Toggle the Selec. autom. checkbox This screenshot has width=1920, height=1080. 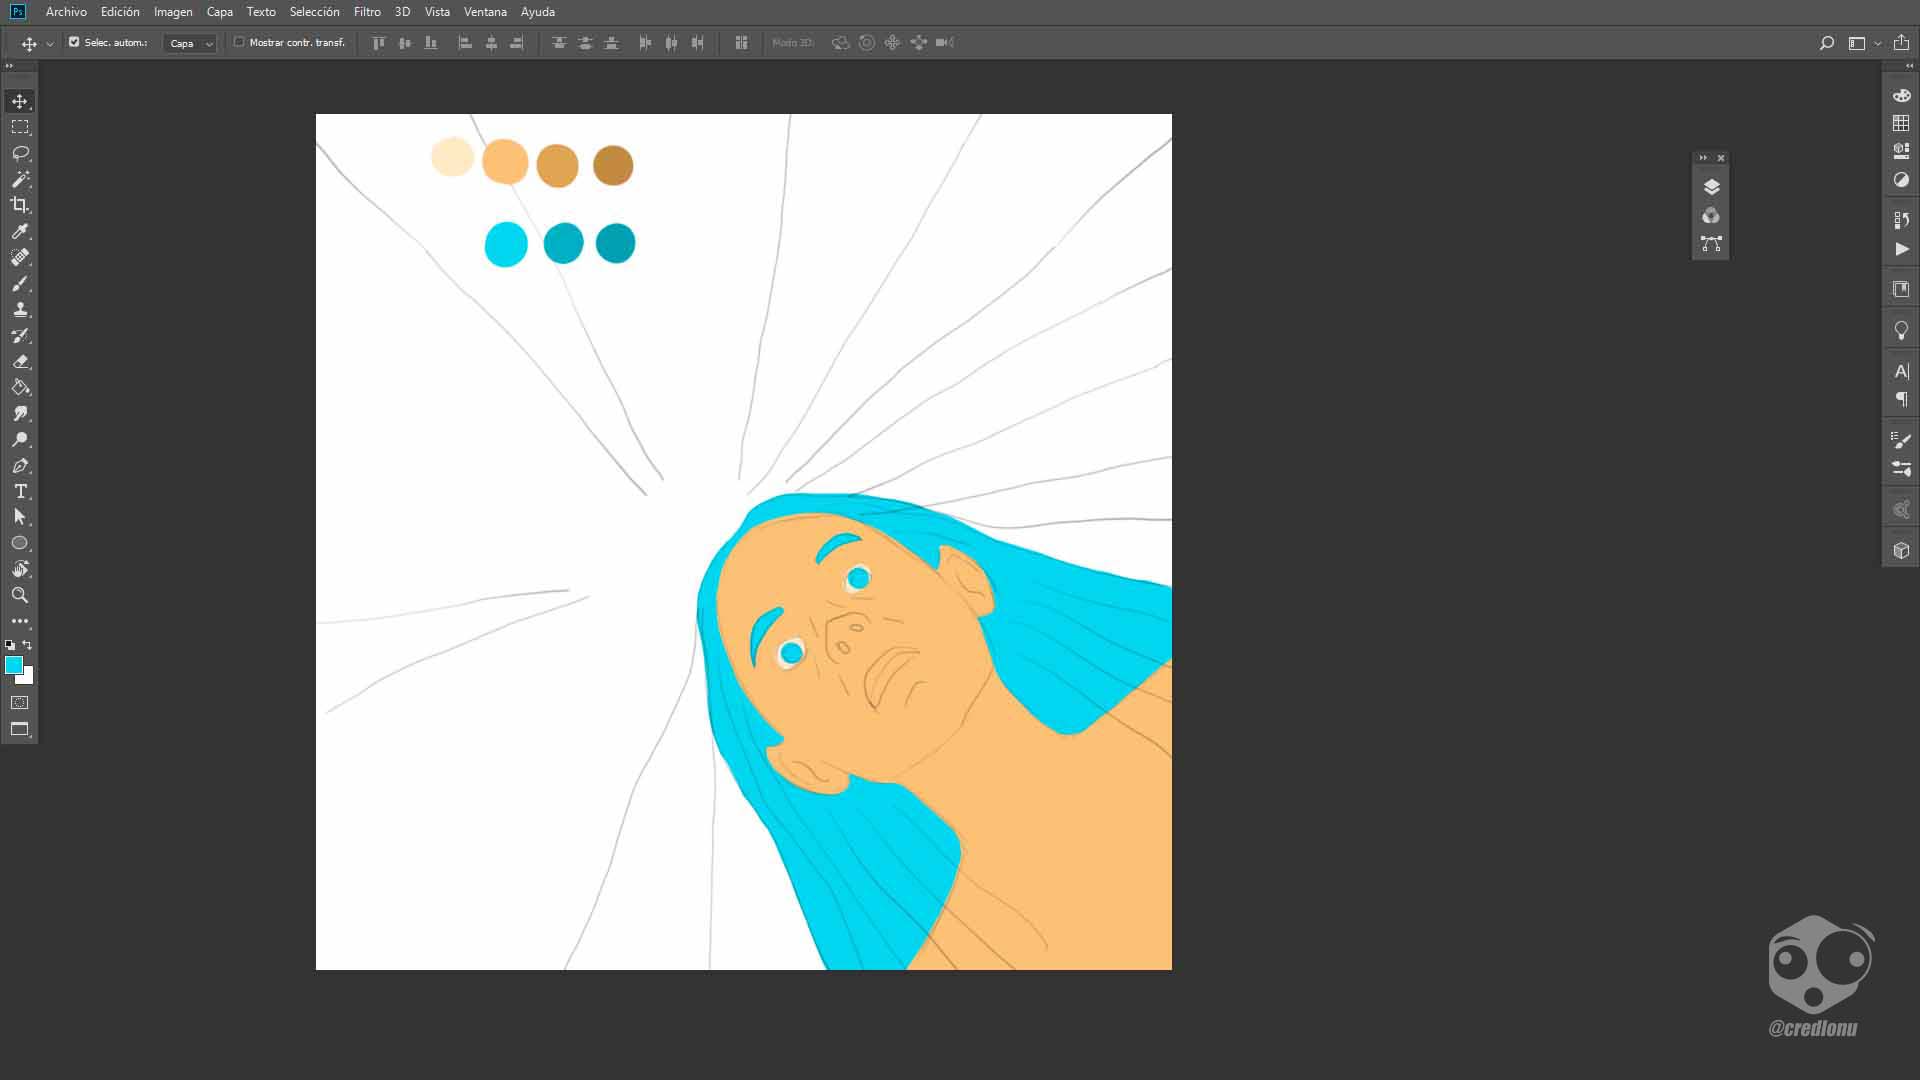[74, 42]
